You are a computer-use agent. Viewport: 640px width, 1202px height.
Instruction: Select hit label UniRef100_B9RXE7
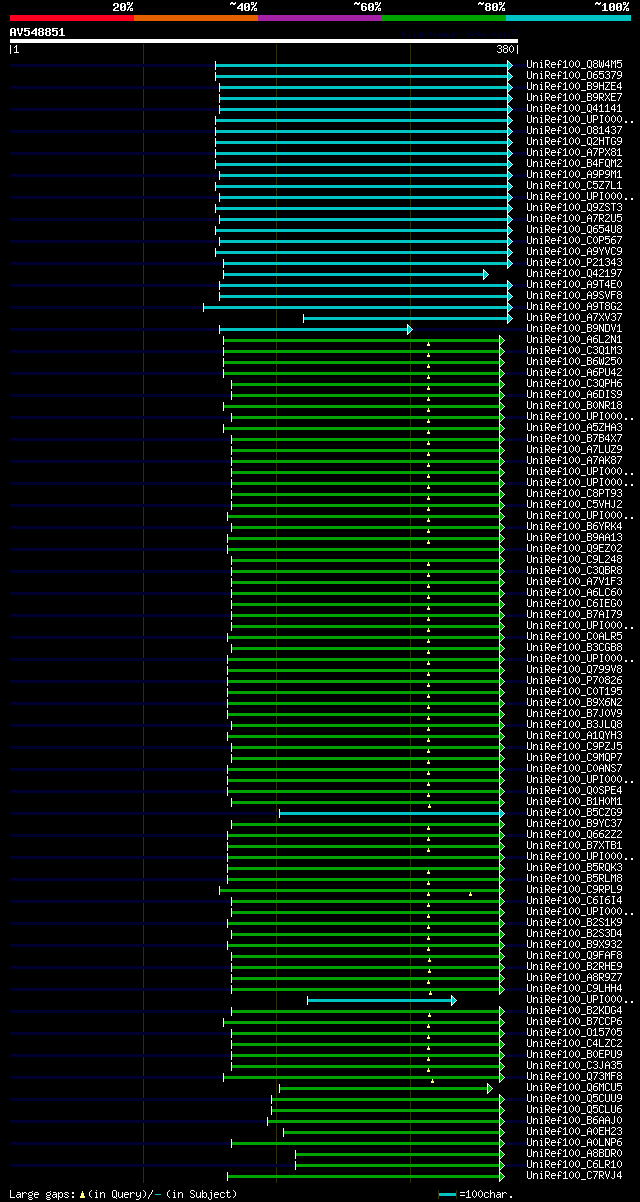[x=575, y=97]
